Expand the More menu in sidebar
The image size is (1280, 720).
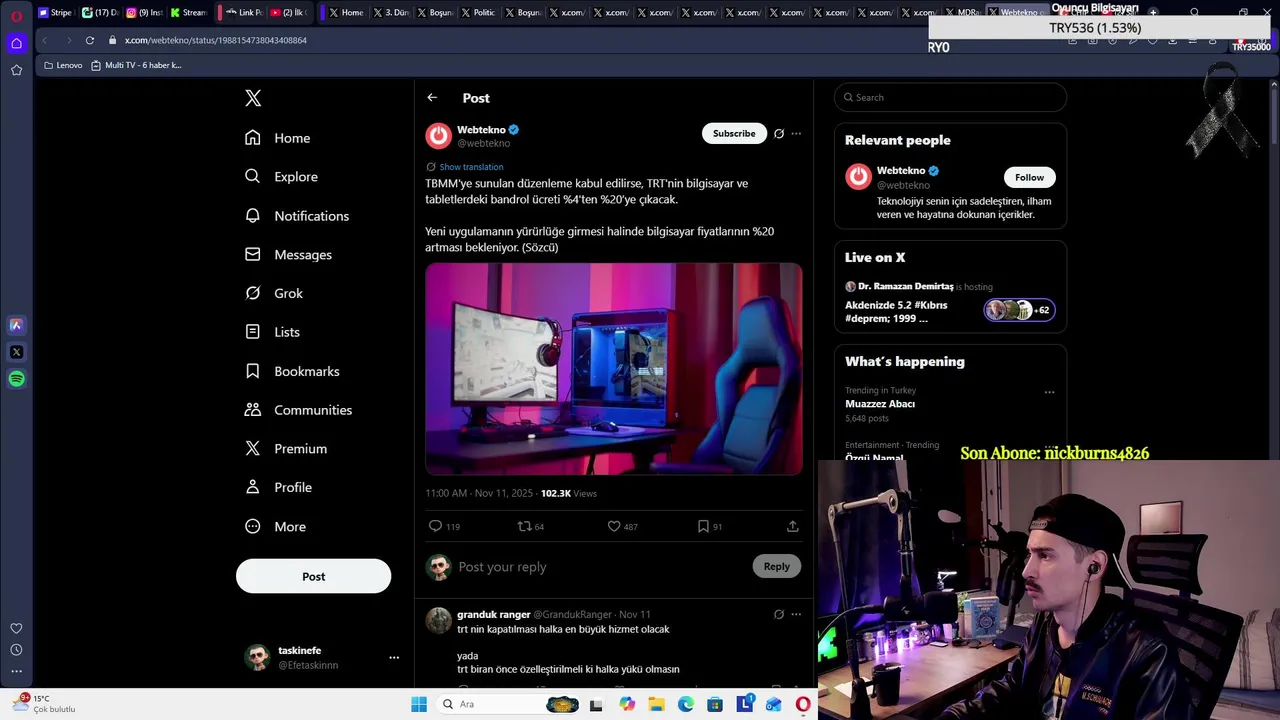(x=275, y=527)
